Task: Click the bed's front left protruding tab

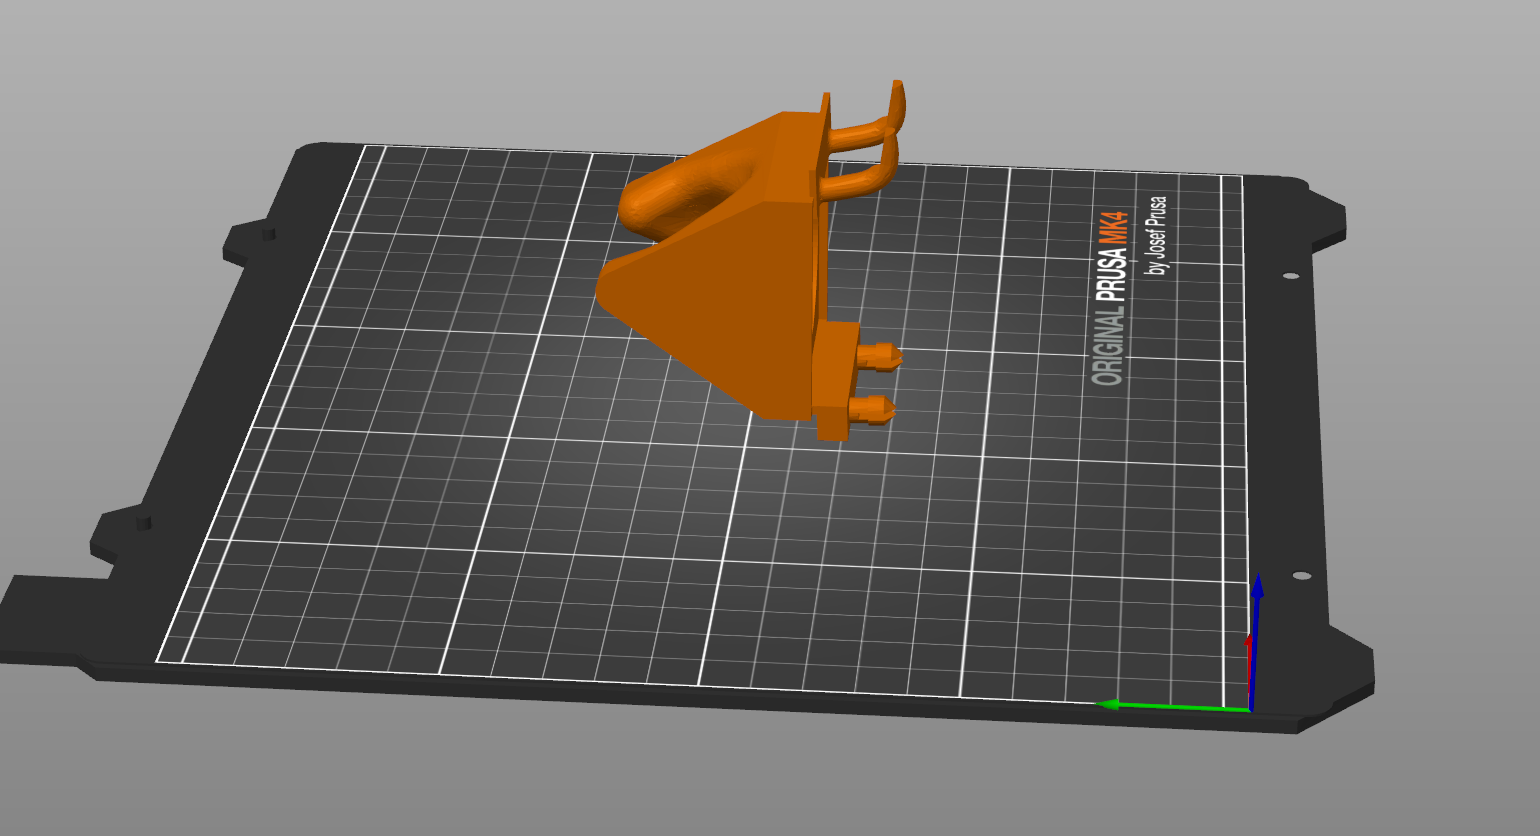Action: (x=50, y=620)
